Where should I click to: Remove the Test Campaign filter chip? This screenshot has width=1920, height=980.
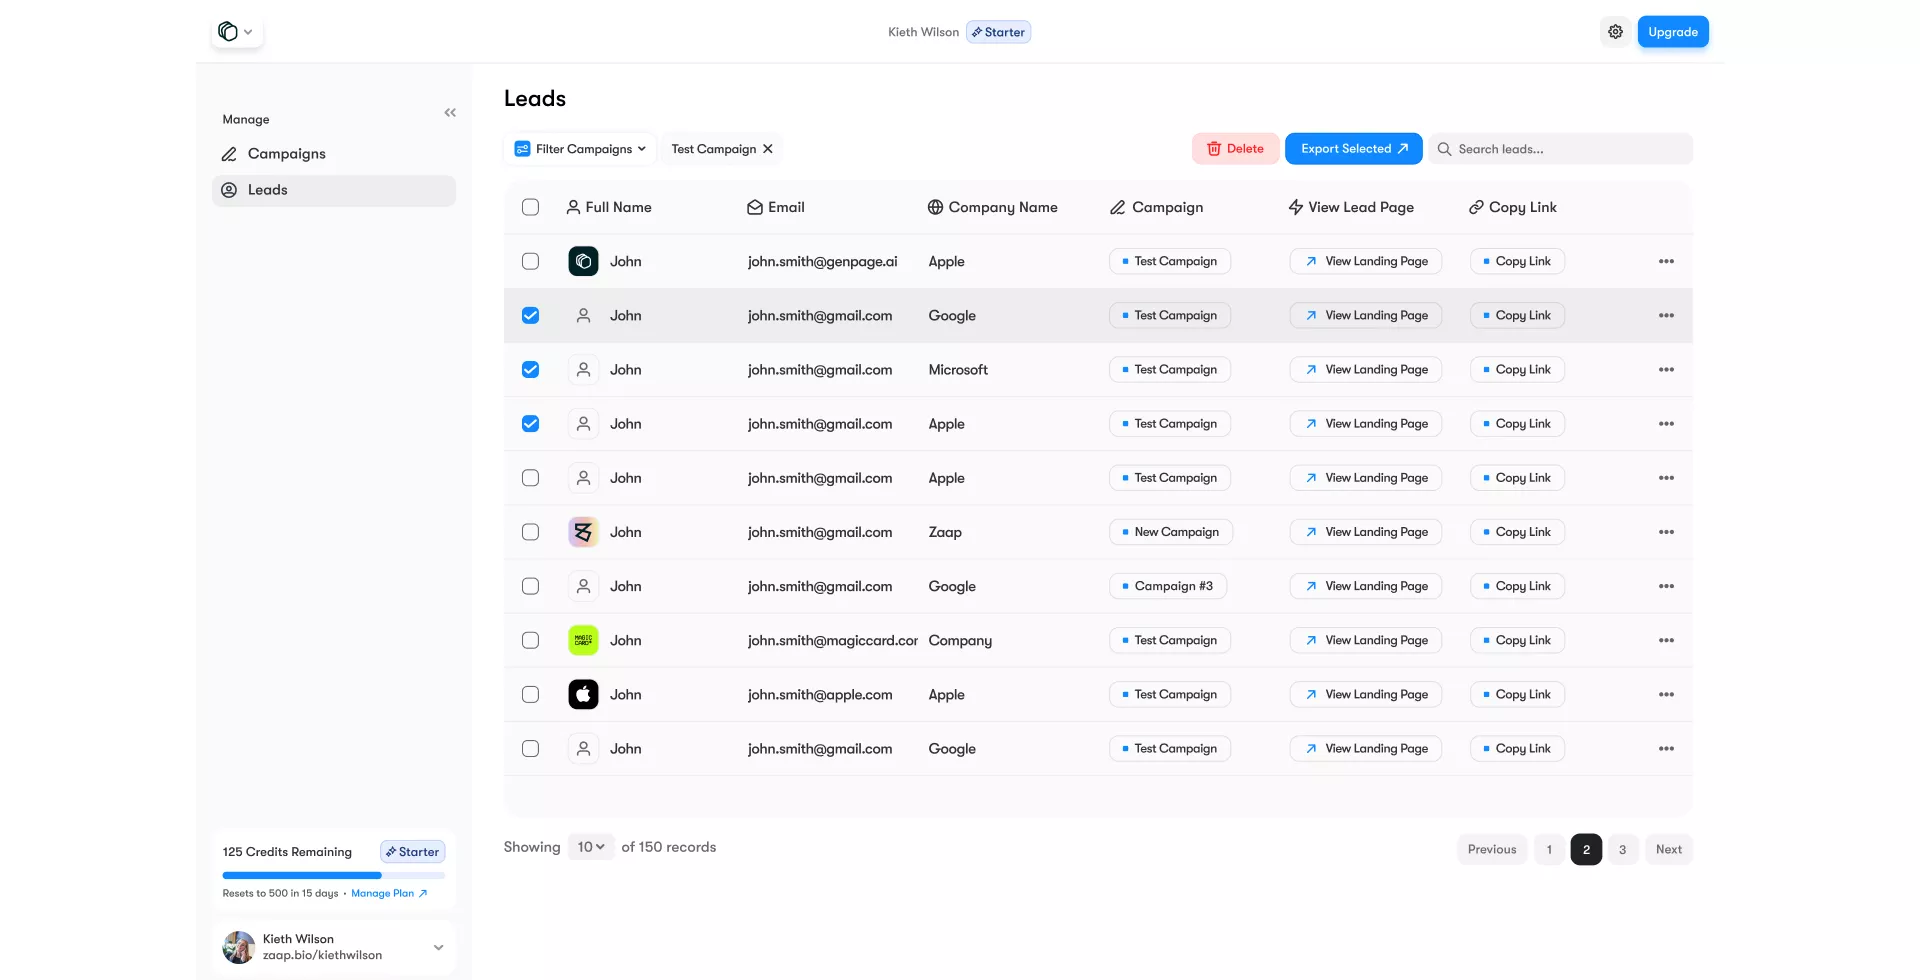[768, 149]
